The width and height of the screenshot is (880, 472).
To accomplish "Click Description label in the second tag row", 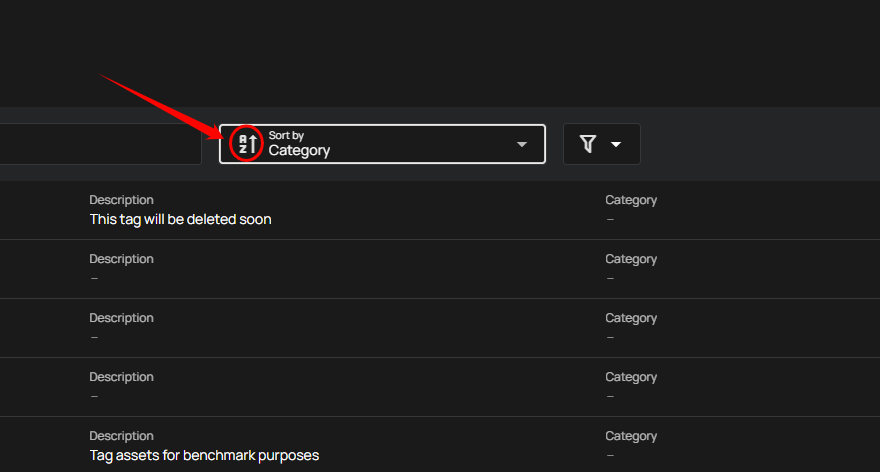I will pos(121,259).
